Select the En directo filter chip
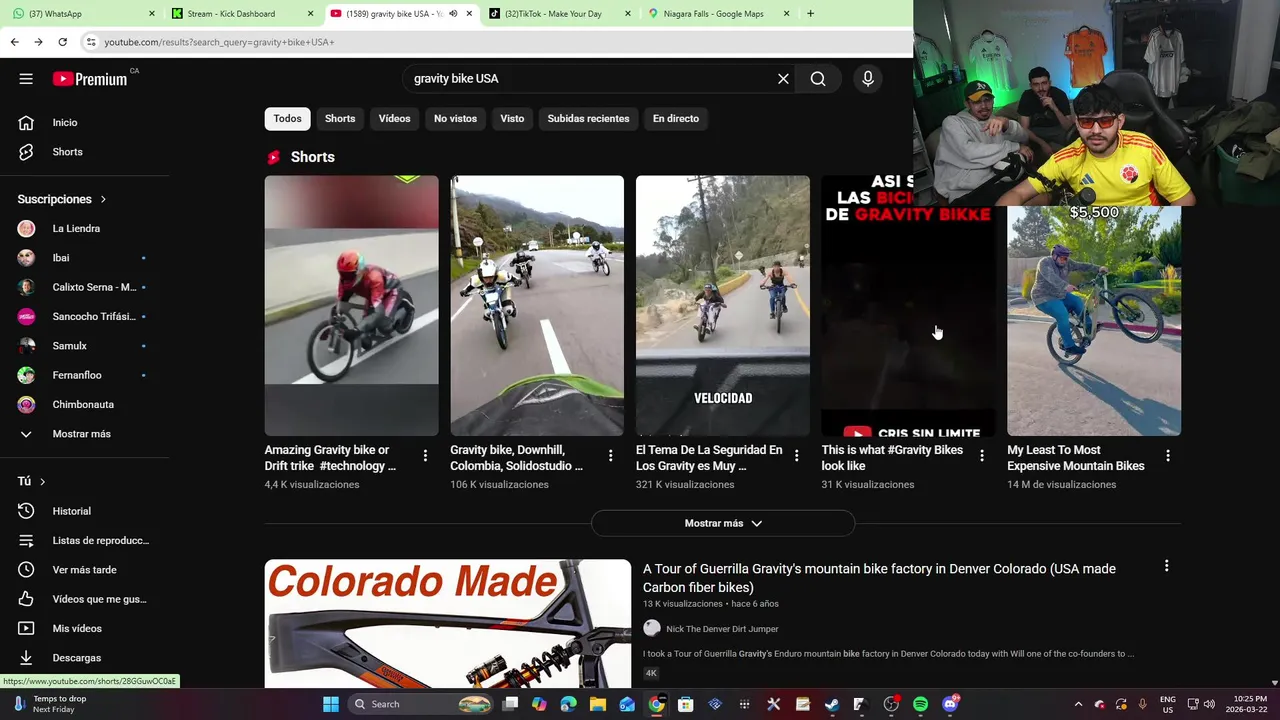 click(676, 119)
